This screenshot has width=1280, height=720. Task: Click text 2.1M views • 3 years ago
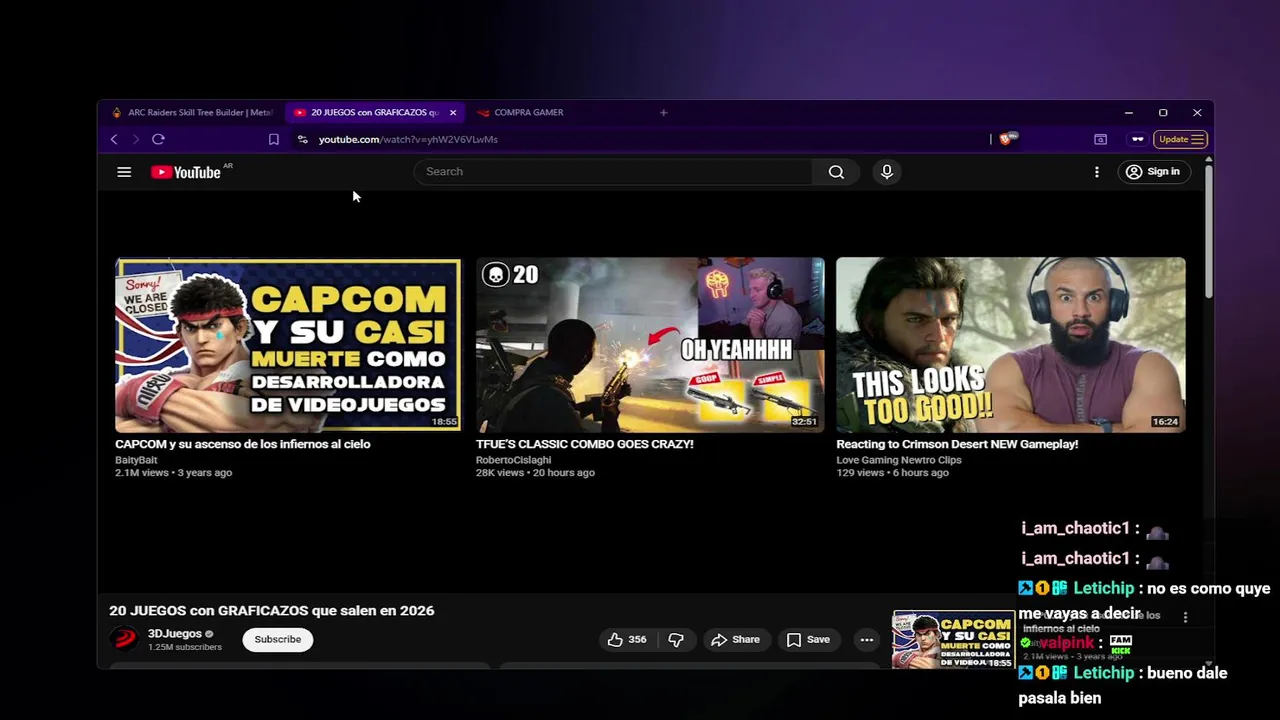coord(173,473)
